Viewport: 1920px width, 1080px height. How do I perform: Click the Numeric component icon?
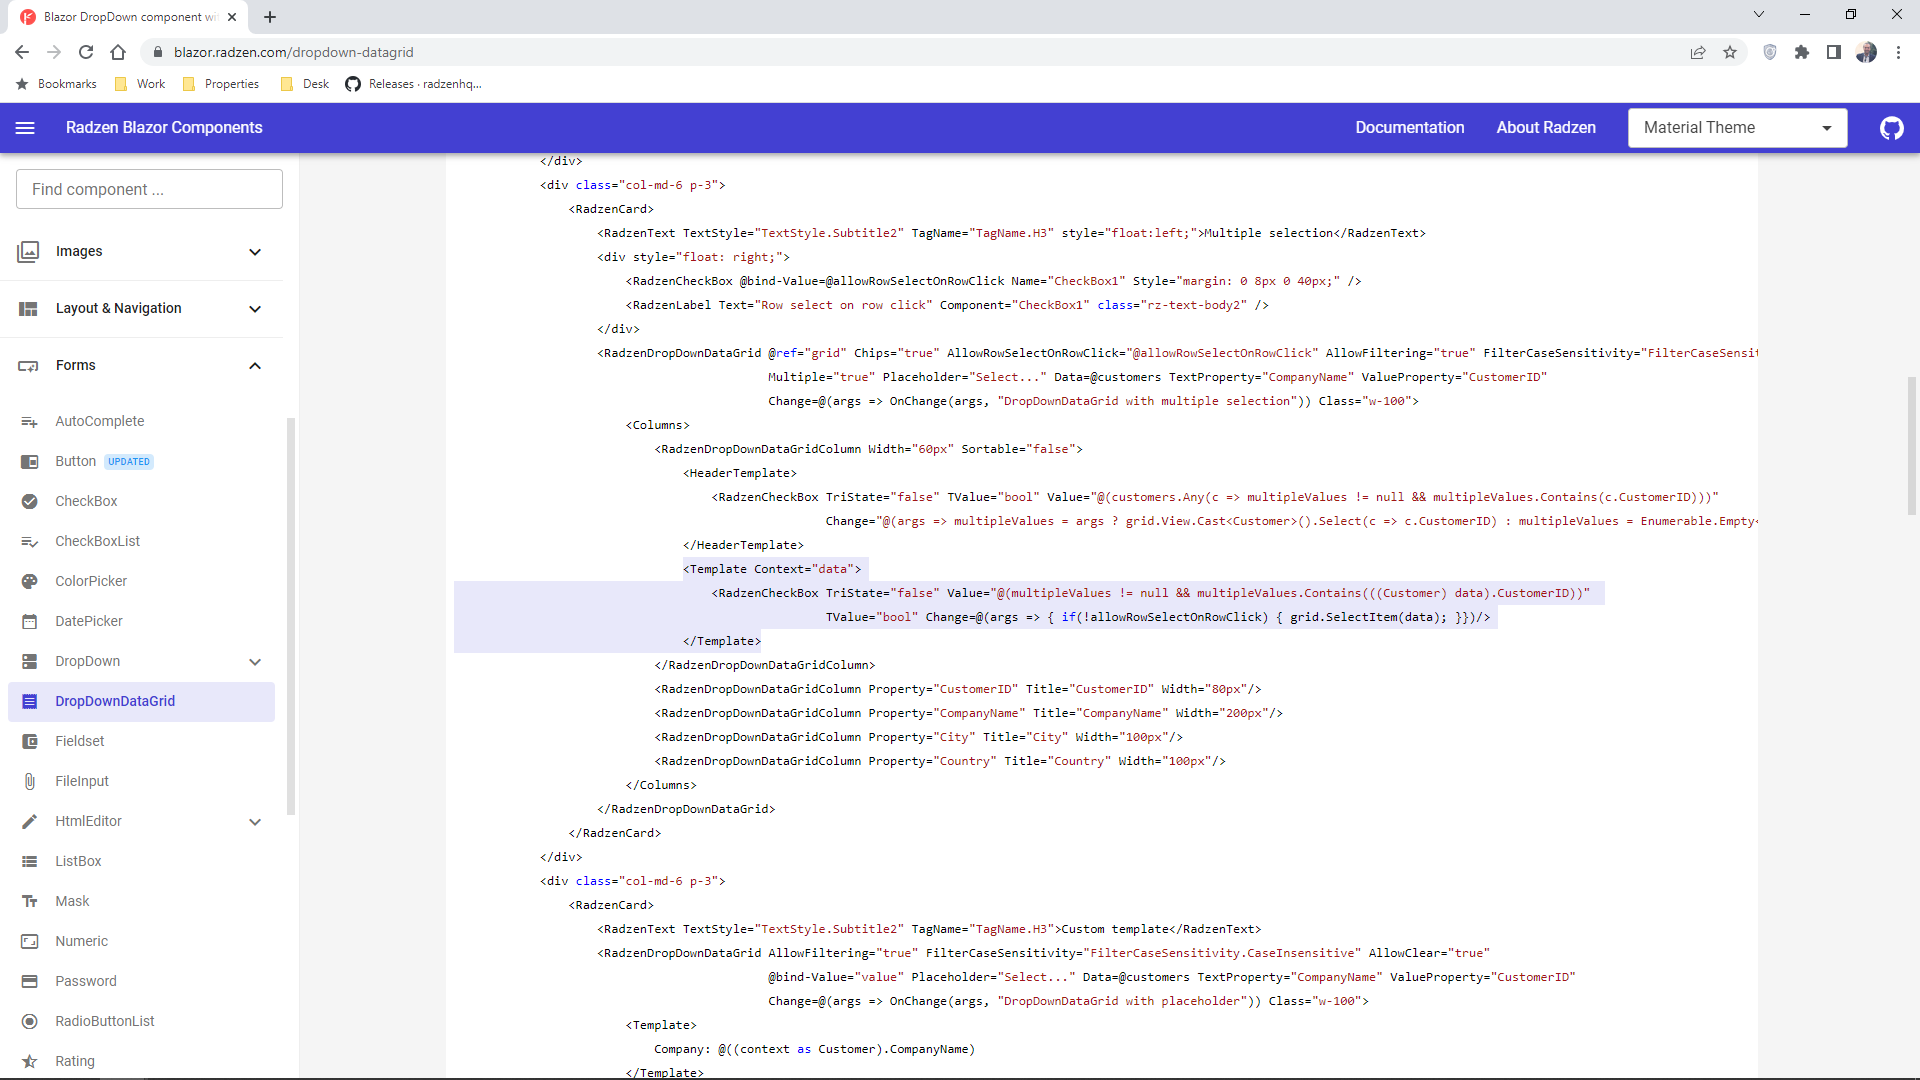pos(31,941)
